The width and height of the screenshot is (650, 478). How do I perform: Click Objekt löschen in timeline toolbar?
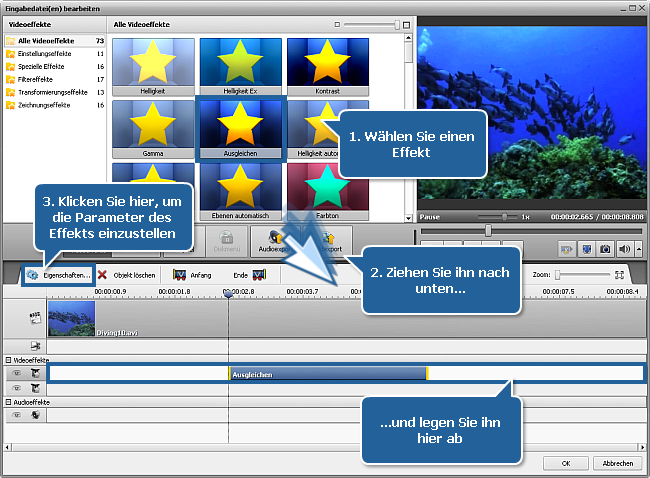tap(127, 274)
